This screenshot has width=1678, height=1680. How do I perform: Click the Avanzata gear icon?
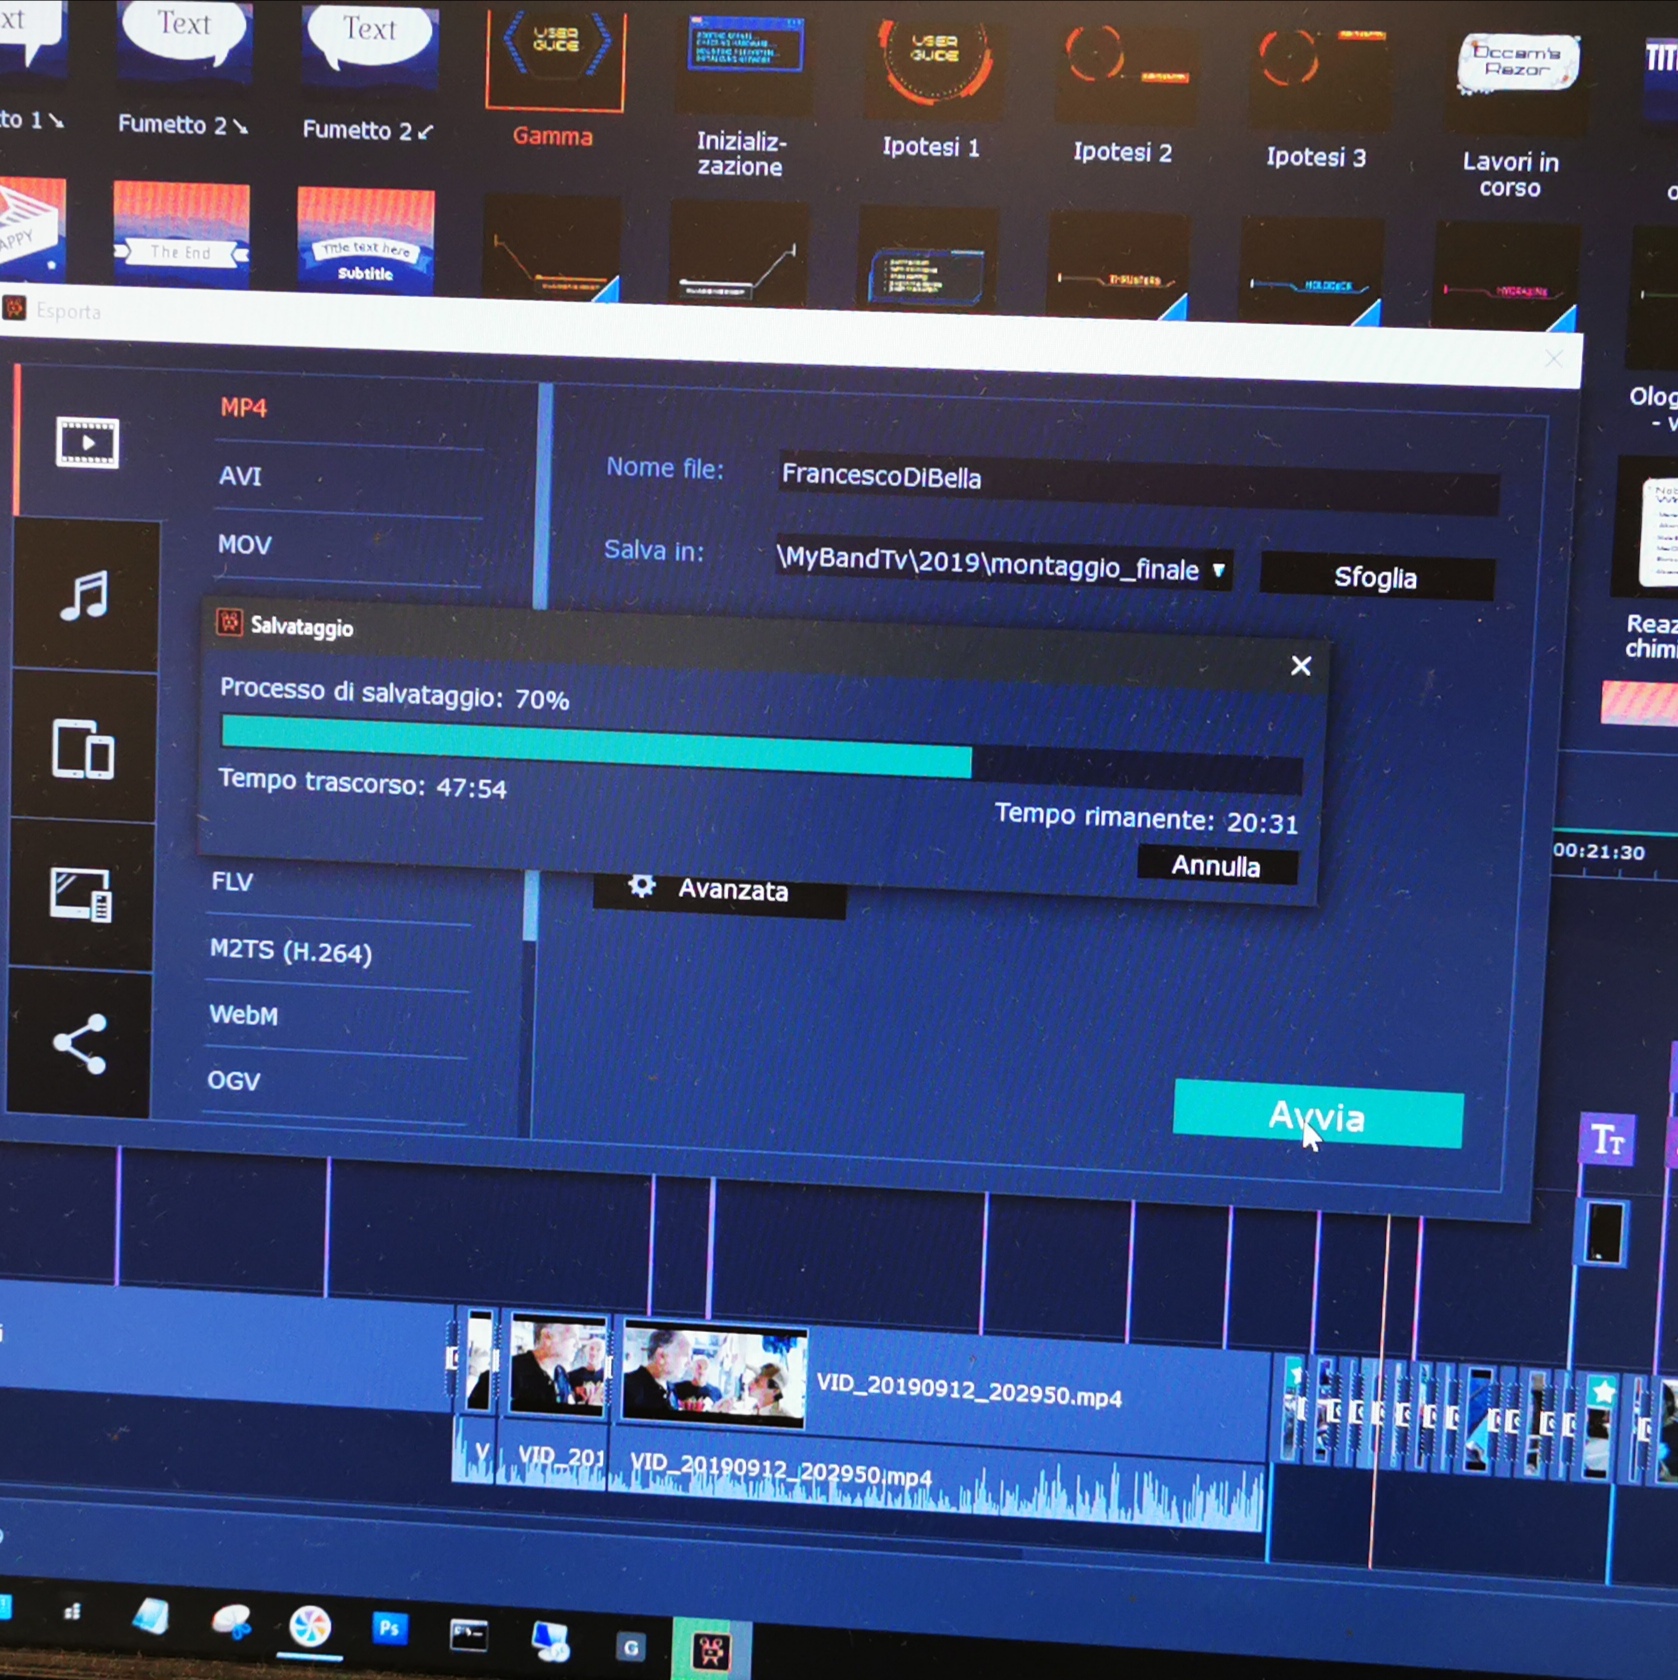pyautogui.click(x=642, y=885)
